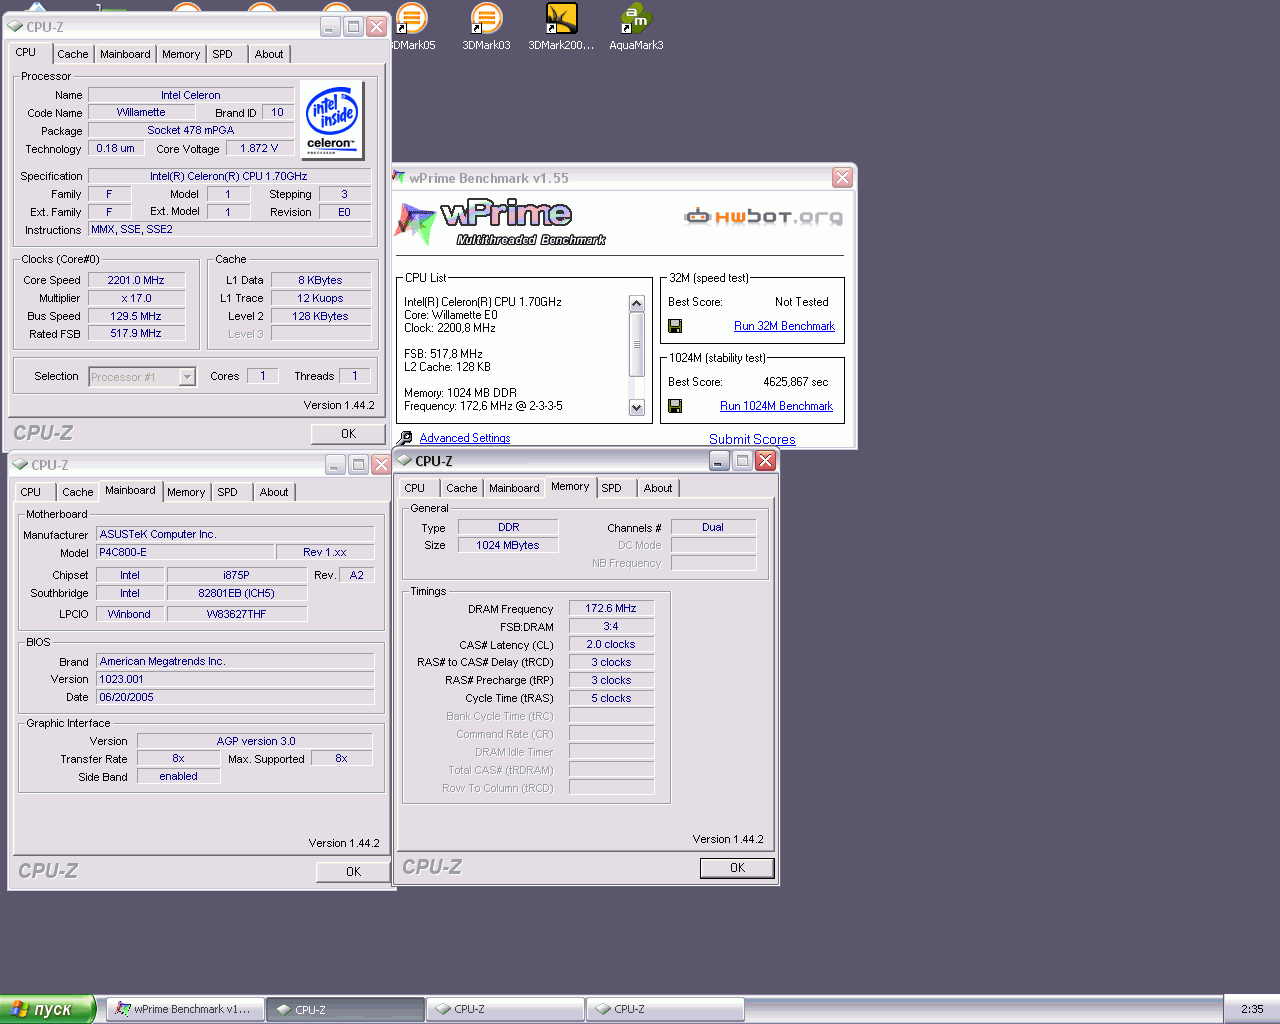Open the Processor selection dropdown
The height and width of the screenshot is (1024, 1280).
coord(187,377)
